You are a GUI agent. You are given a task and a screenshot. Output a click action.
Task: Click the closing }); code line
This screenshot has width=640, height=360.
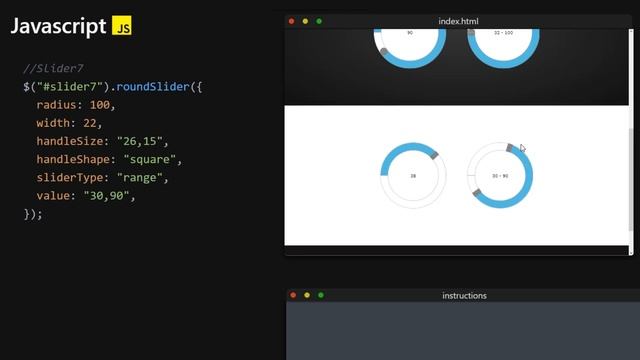click(33, 214)
